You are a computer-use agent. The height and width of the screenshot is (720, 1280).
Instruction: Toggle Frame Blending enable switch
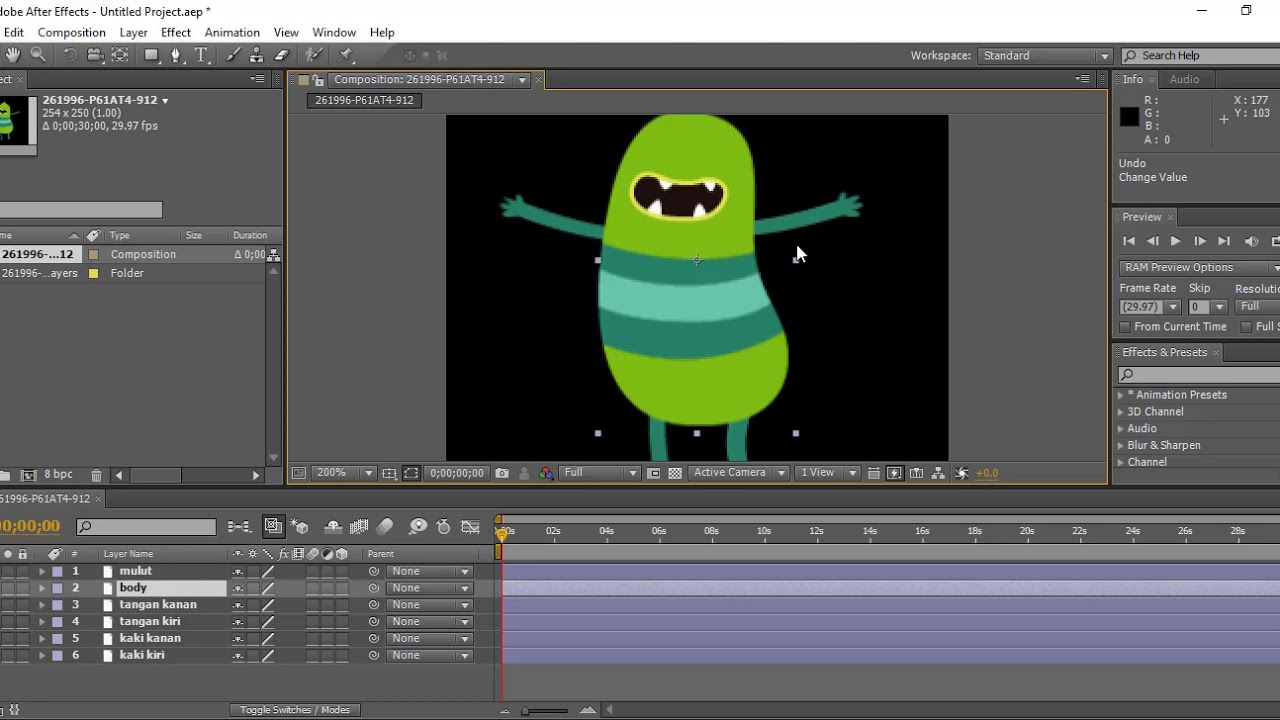(359, 527)
